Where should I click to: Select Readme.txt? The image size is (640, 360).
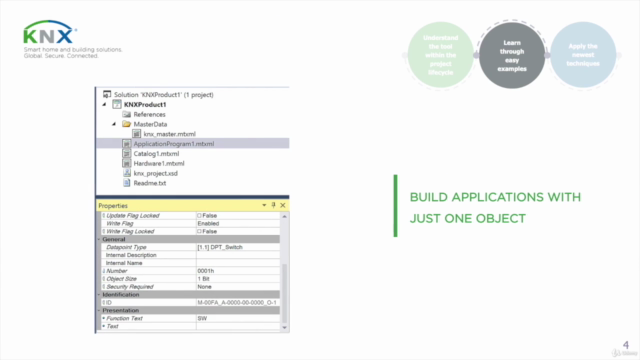pos(150,183)
